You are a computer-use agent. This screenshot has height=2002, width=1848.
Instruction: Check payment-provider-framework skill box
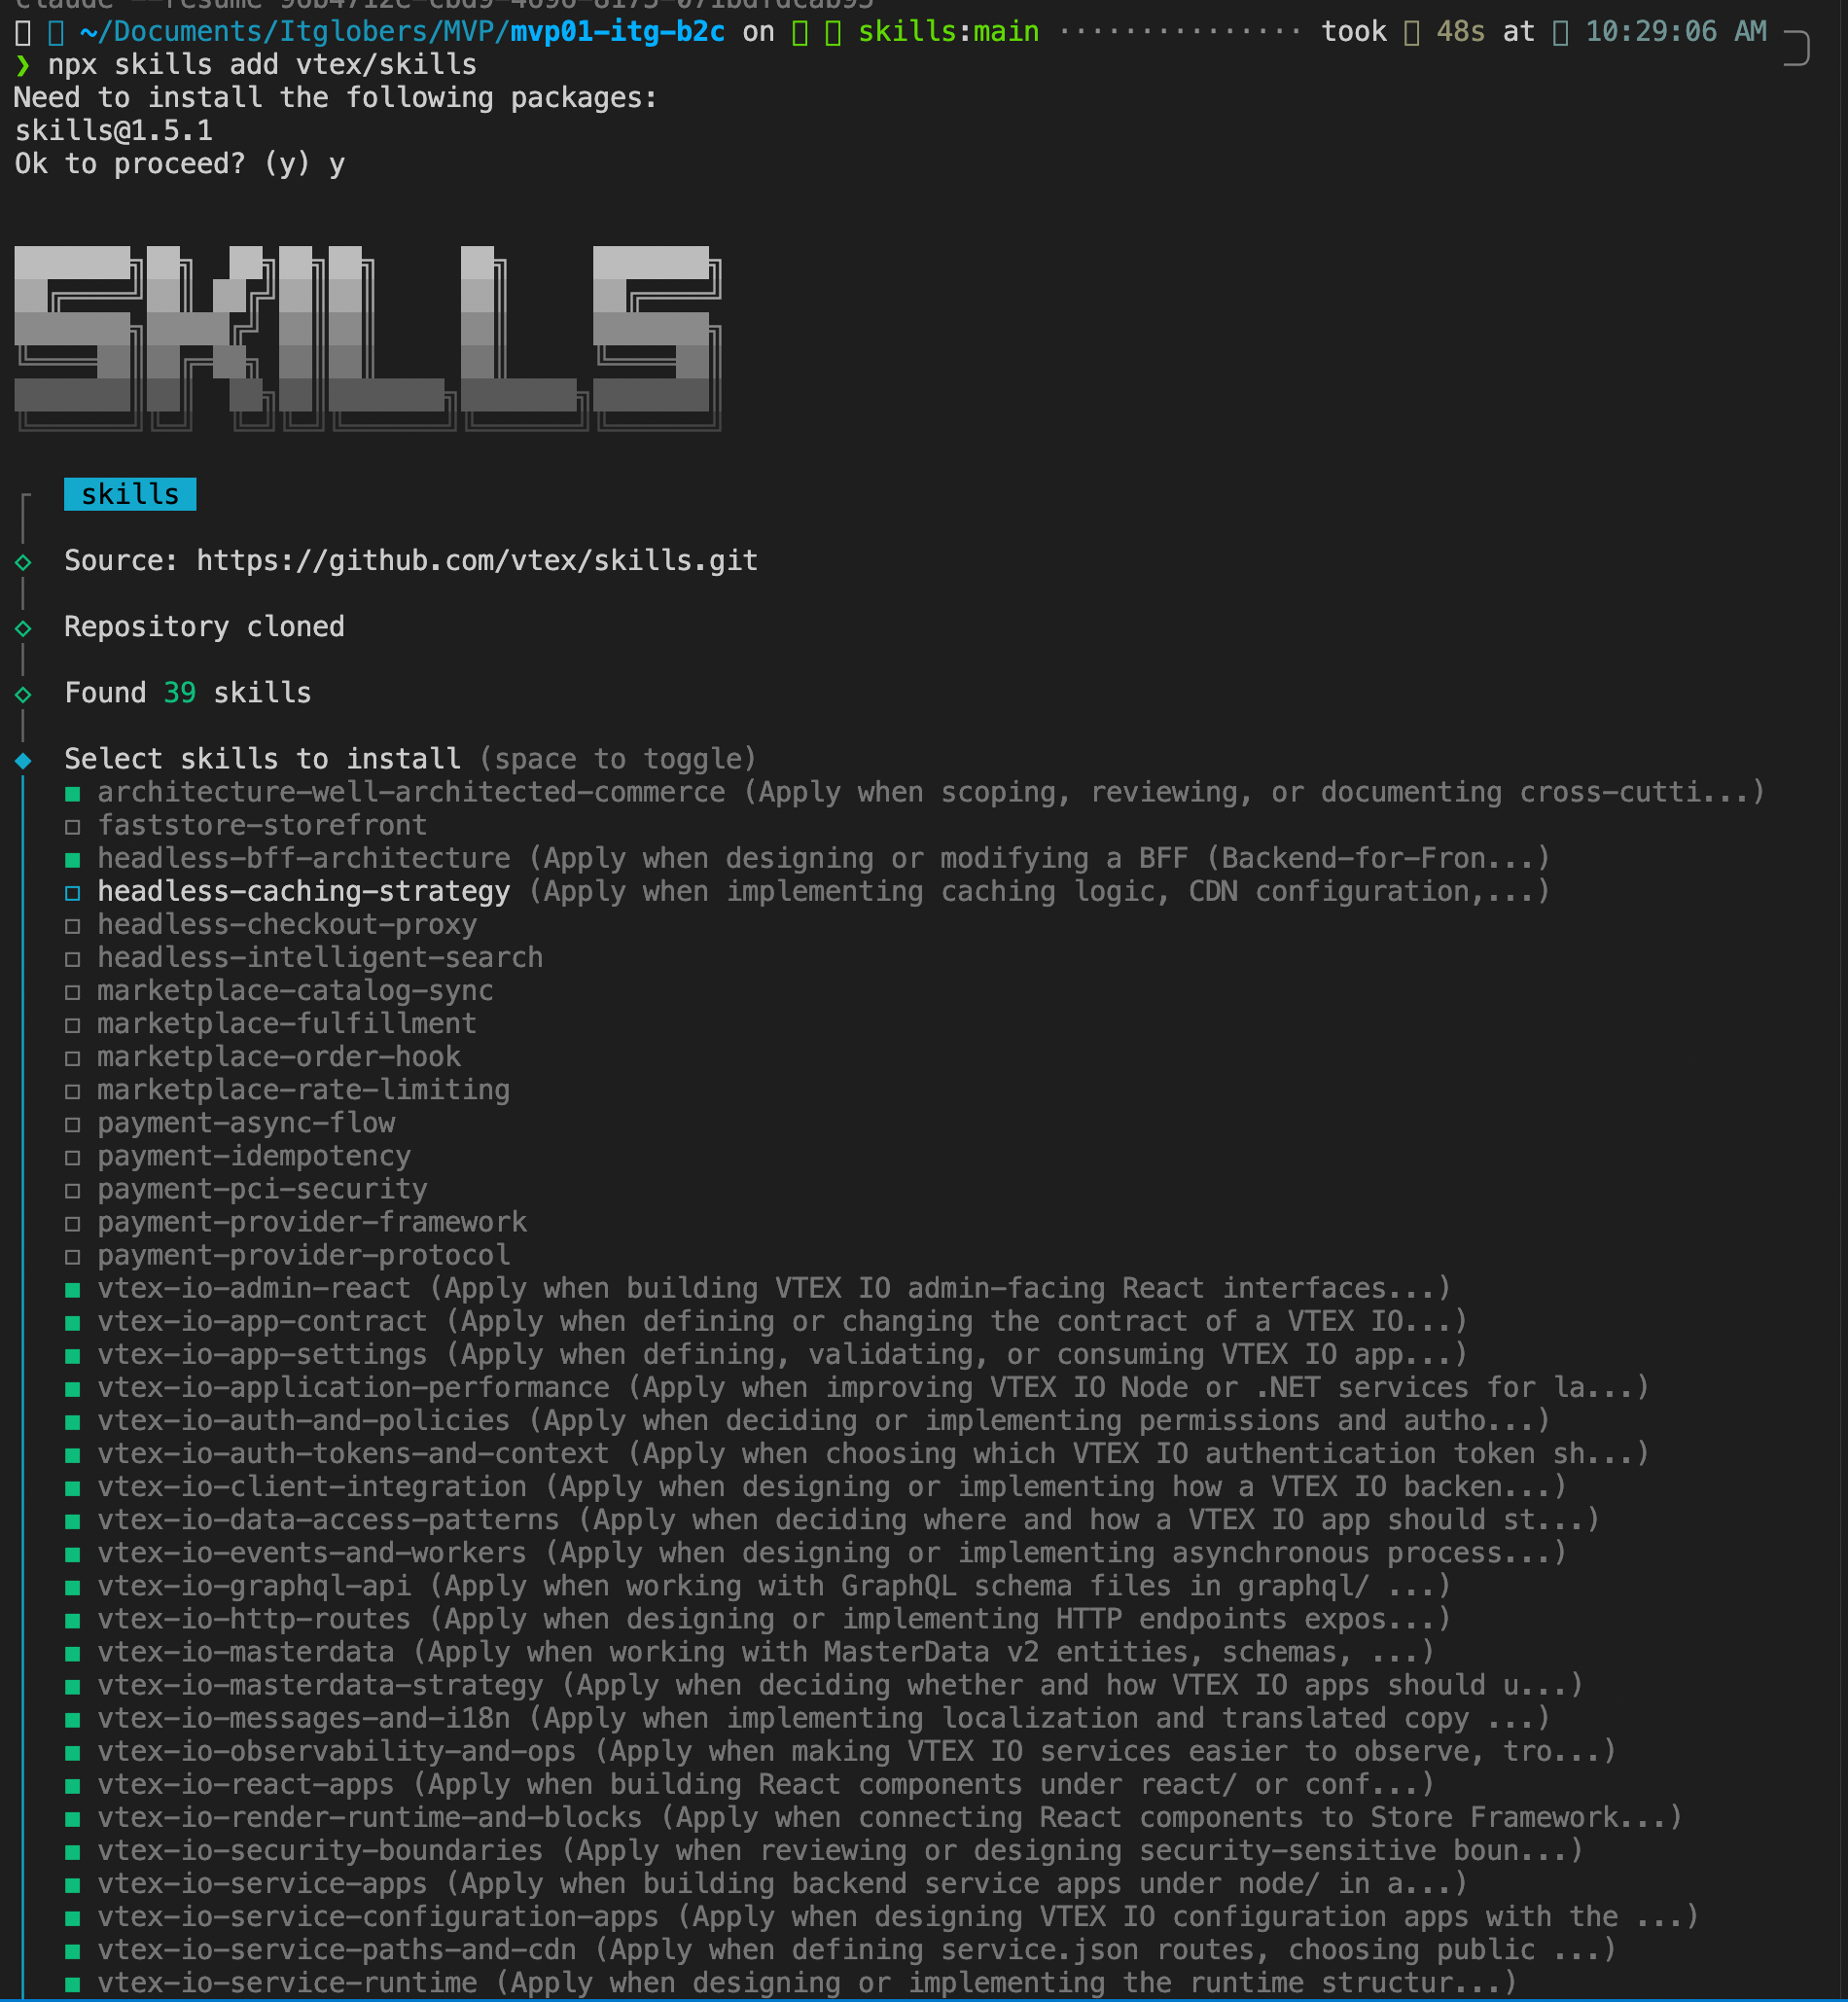72,1223
